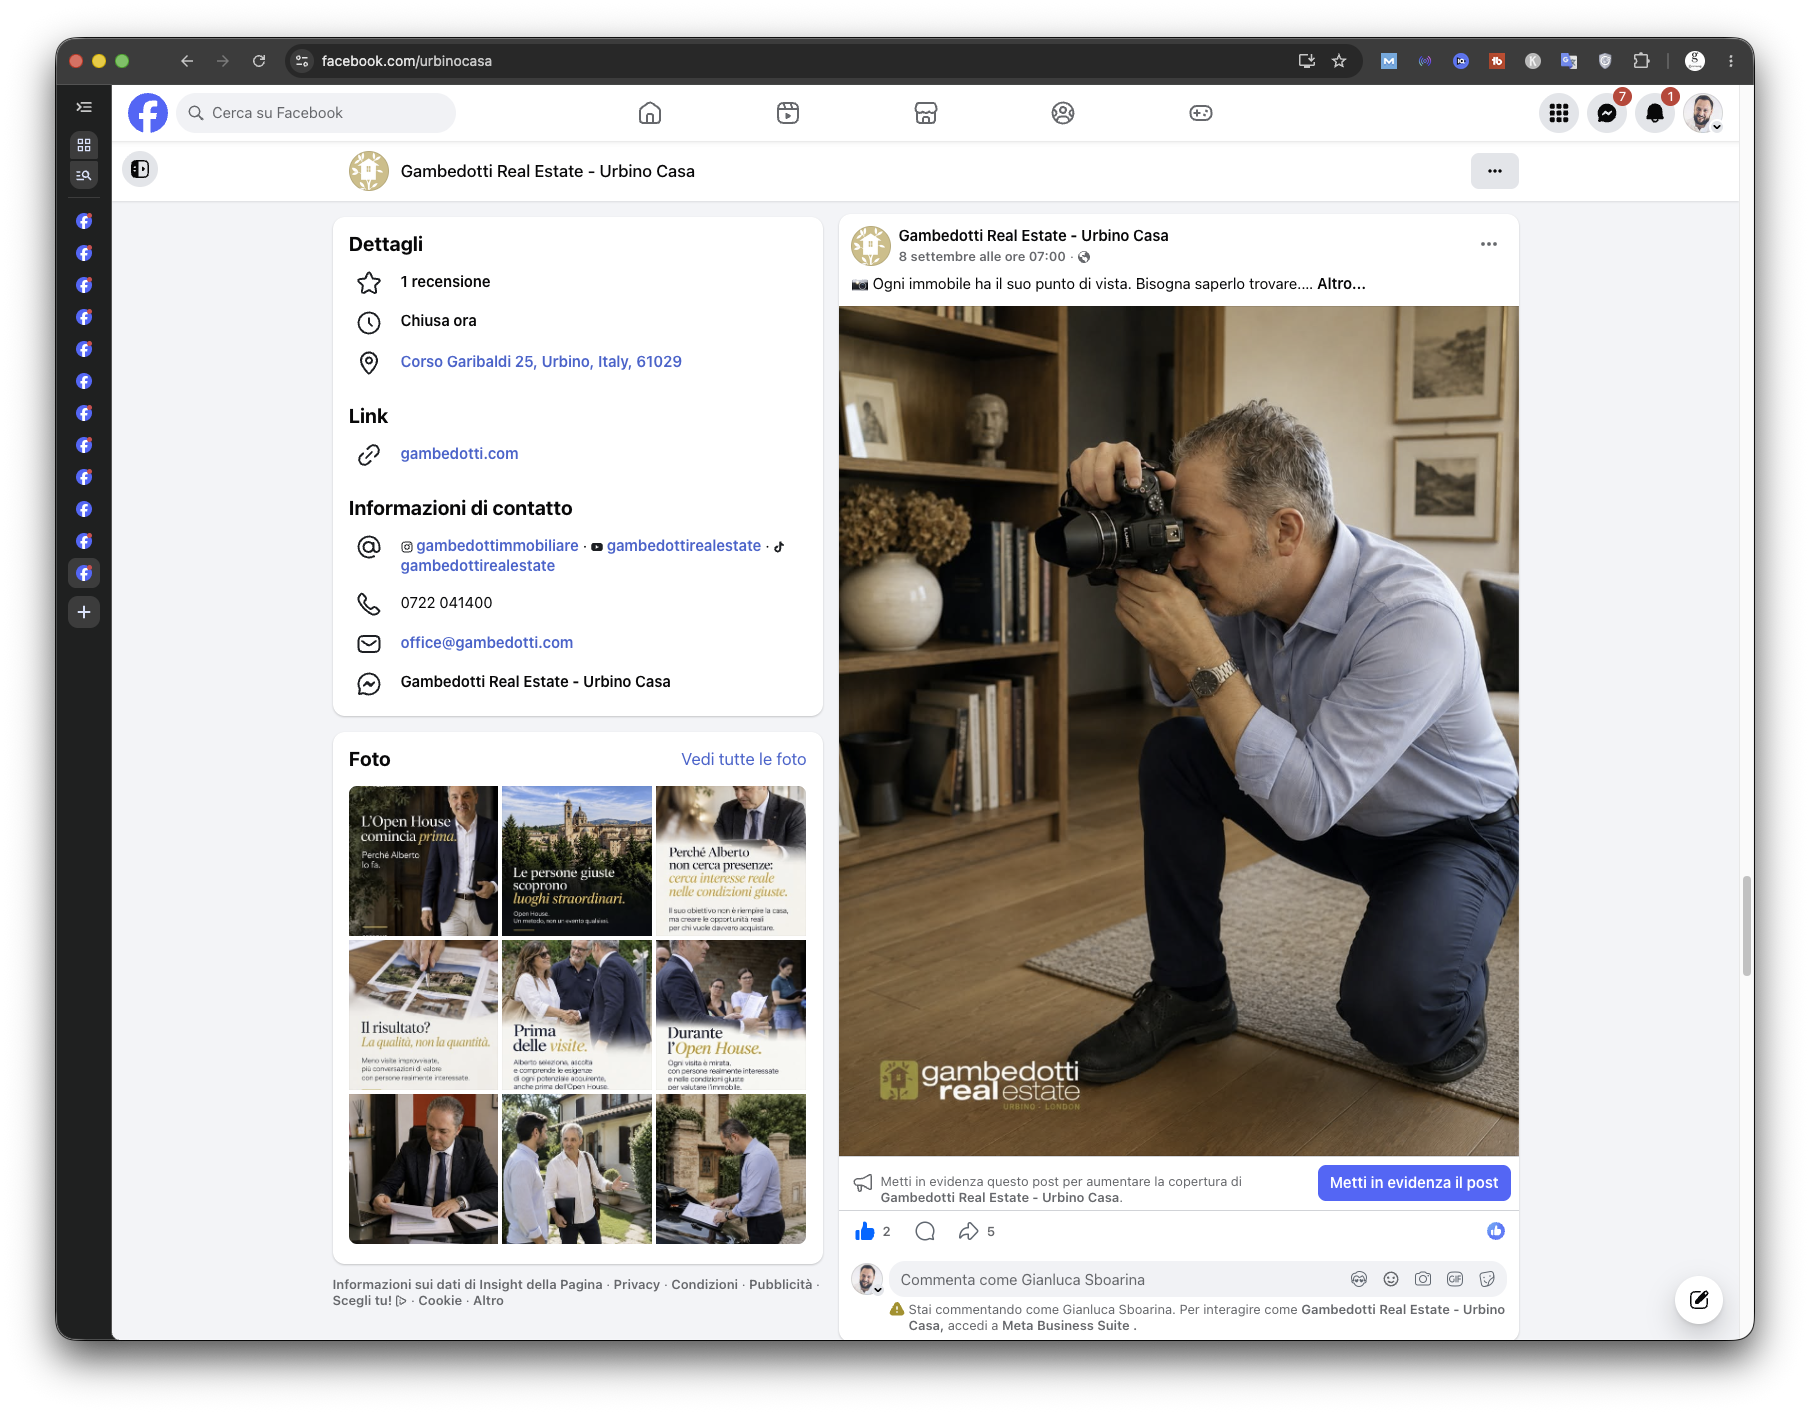
Task: Insert an emoji in the comment box
Action: click(x=1391, y=1279)
